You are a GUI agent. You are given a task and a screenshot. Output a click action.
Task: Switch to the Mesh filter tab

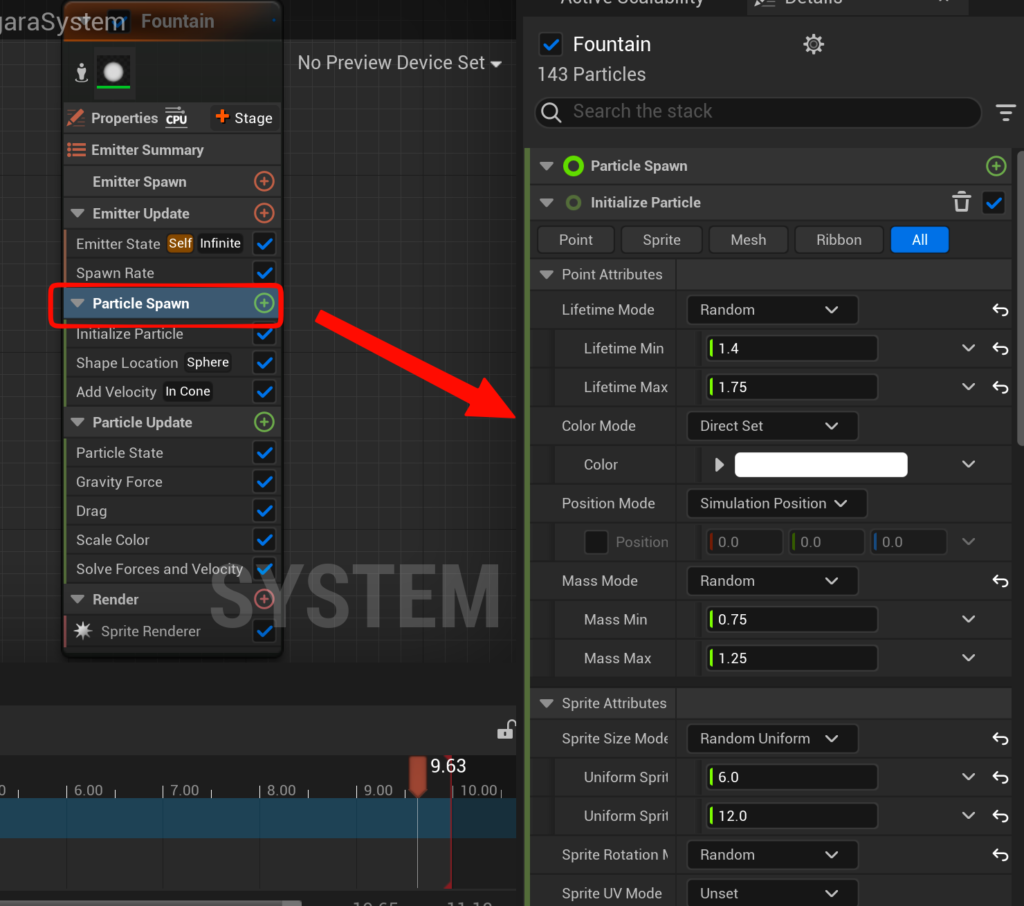tap(748, 240)
